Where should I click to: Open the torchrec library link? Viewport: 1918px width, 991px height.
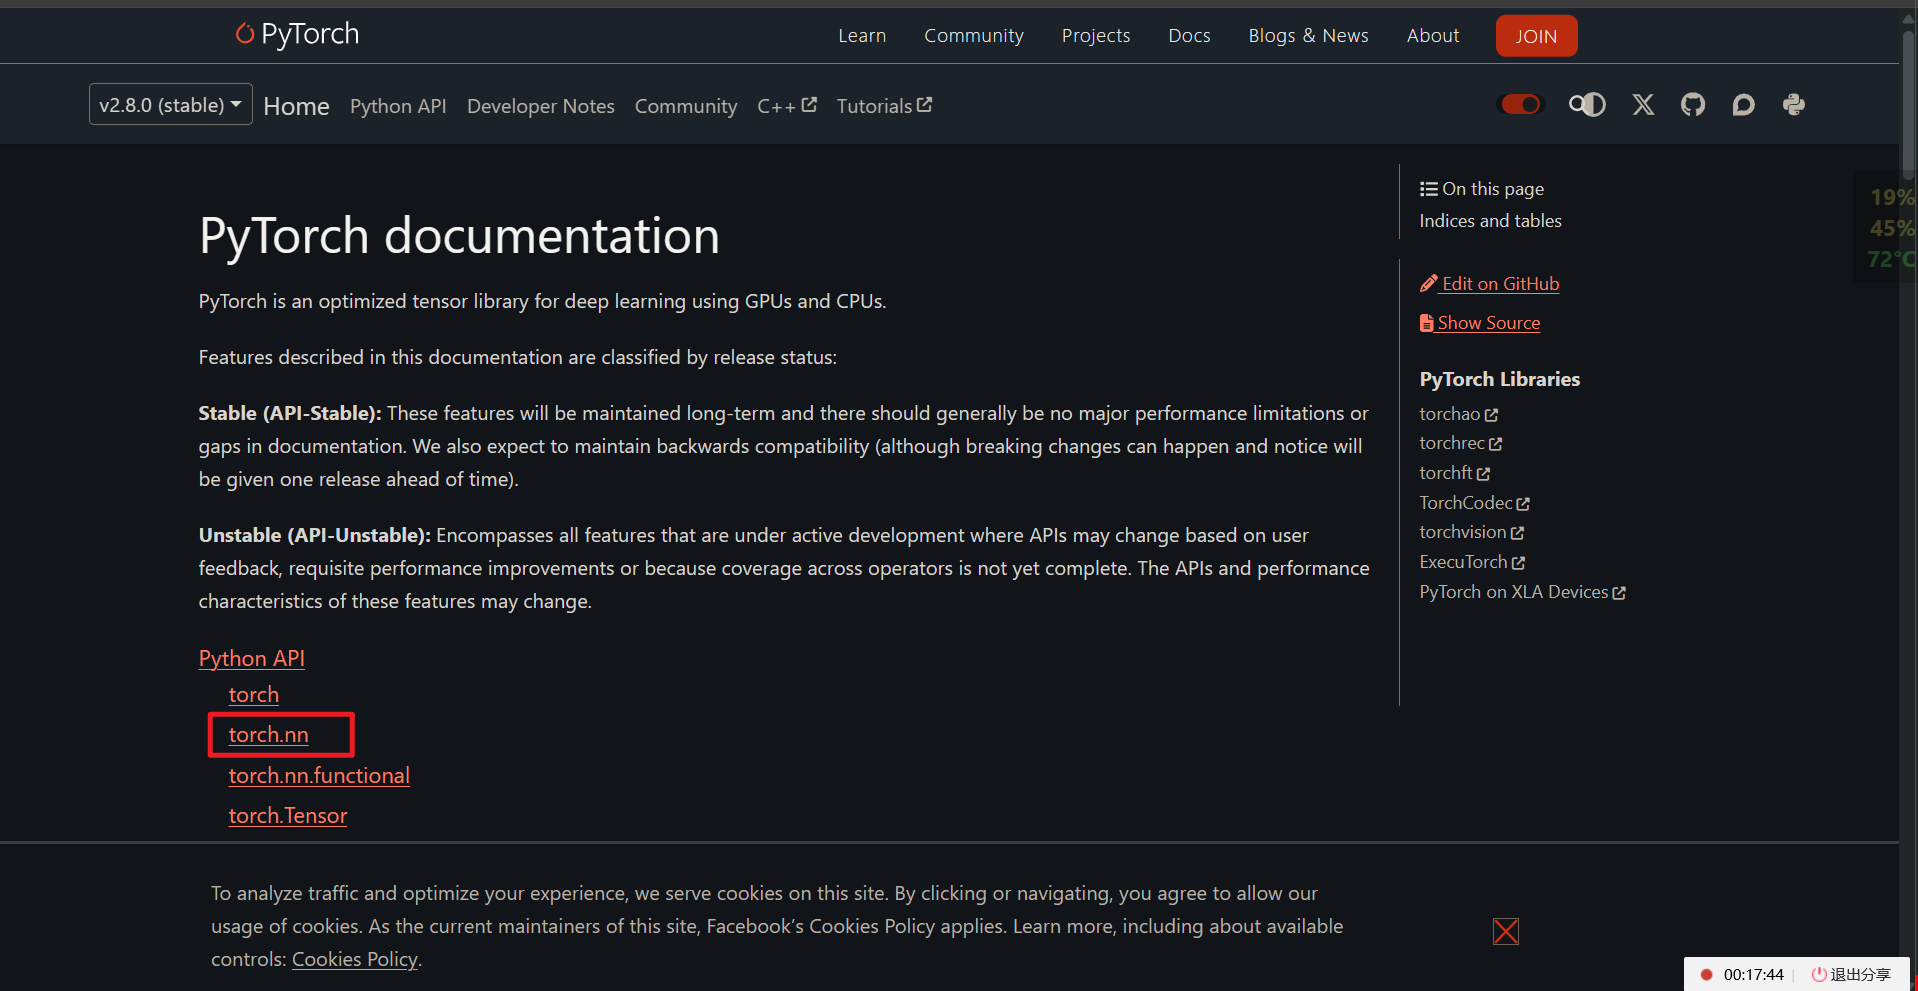[x=1452, y=443]
